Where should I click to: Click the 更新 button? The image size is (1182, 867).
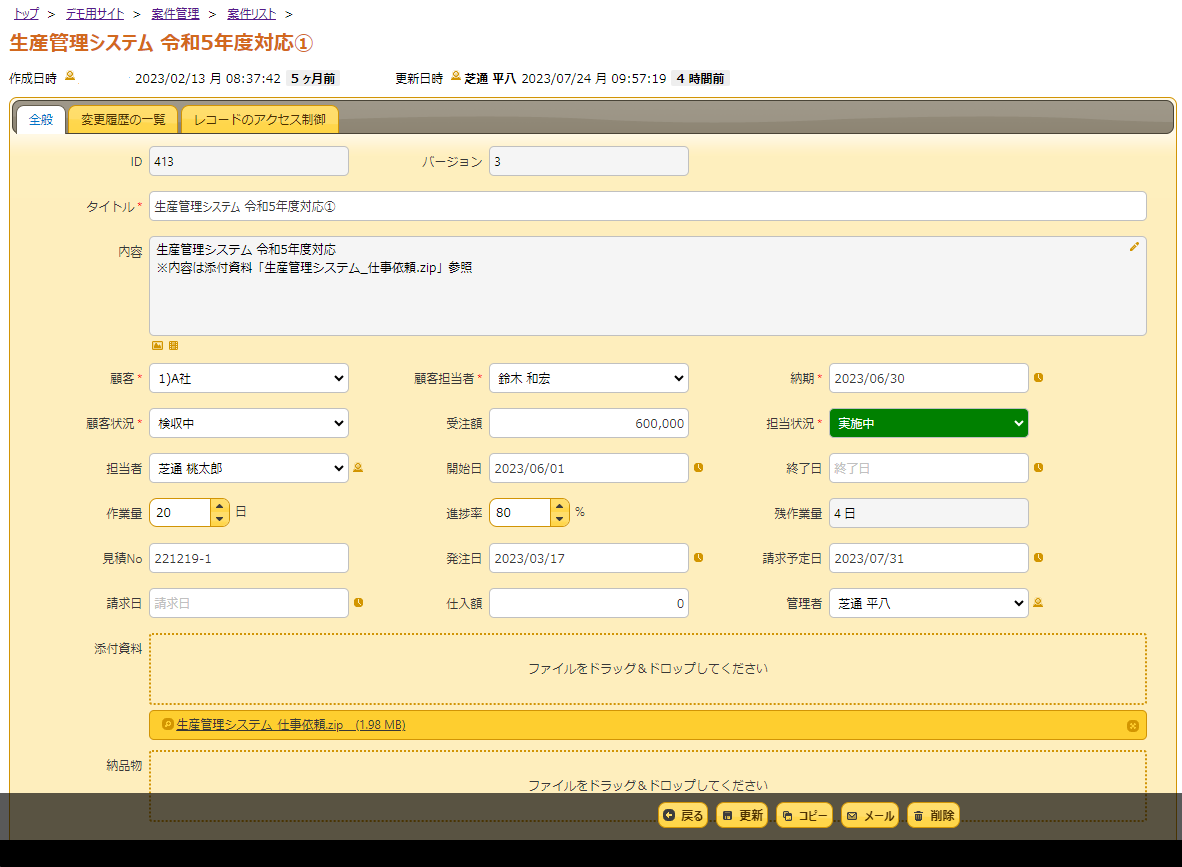point(742,816)
